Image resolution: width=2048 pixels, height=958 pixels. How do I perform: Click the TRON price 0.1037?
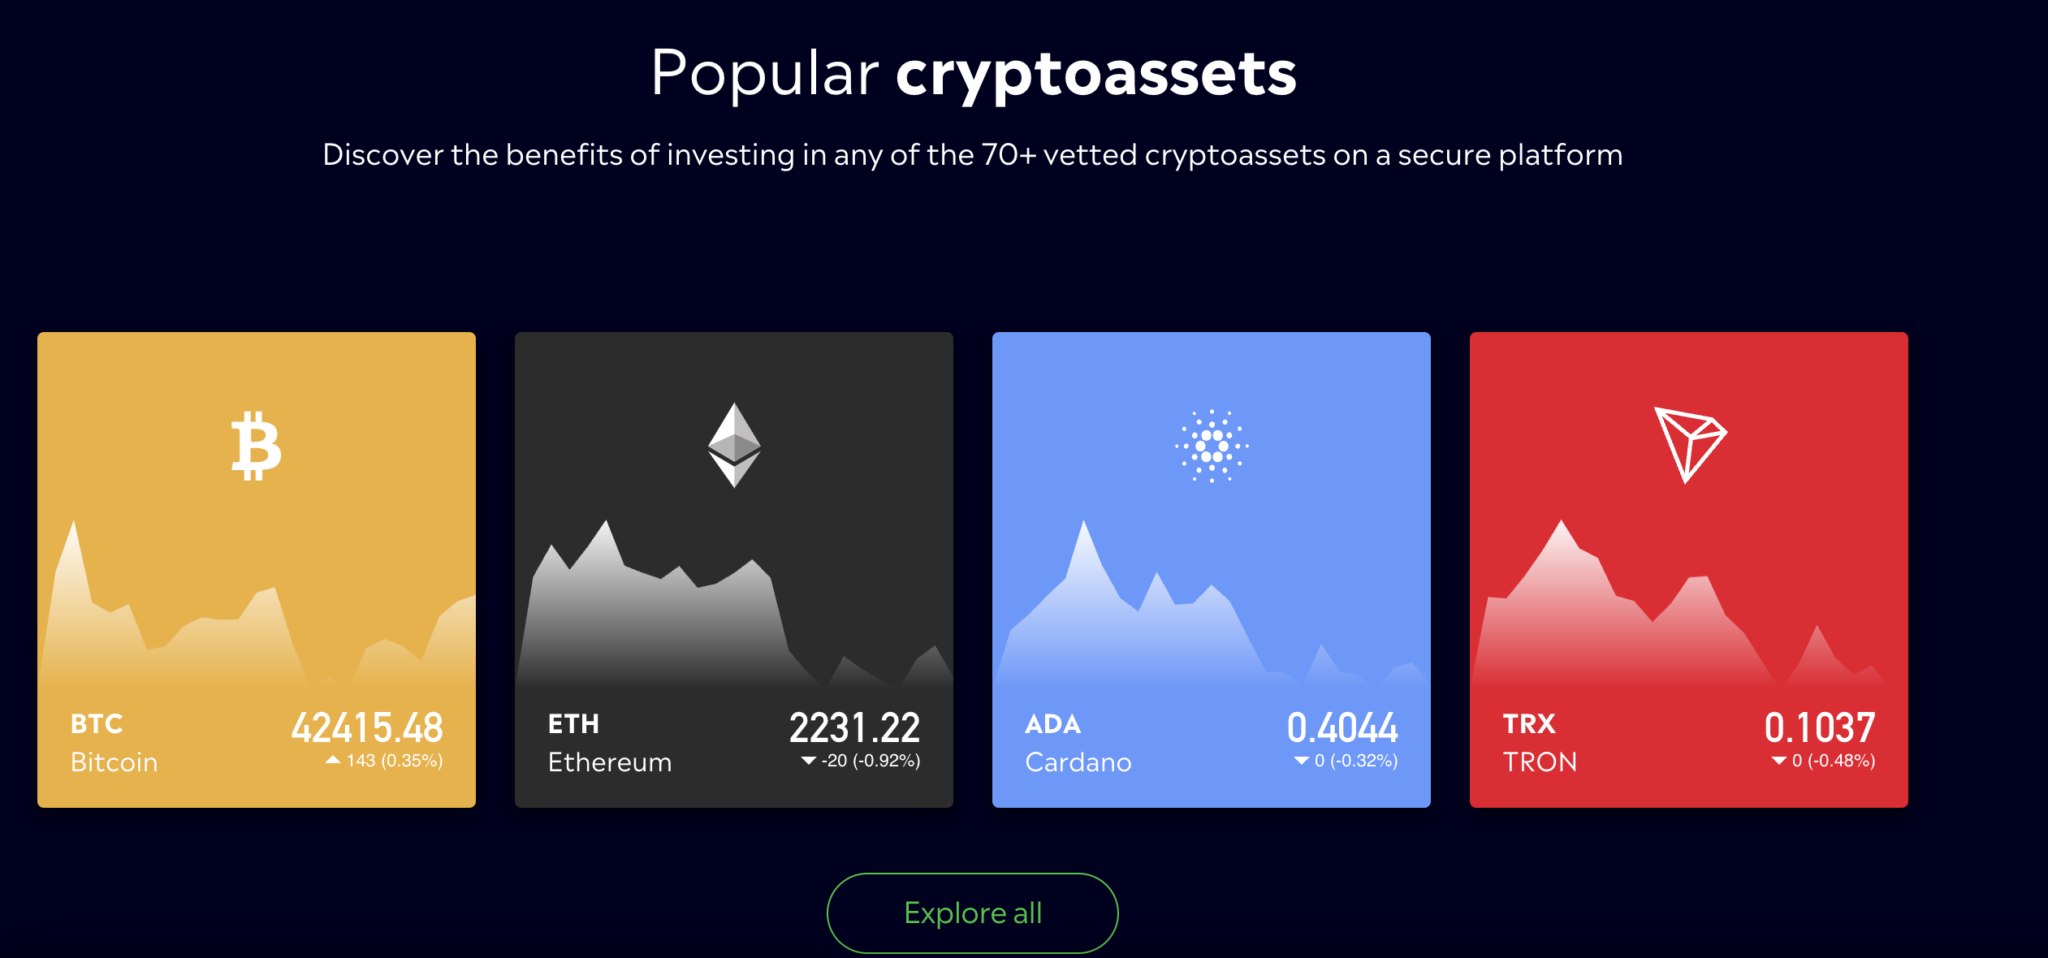coord(1821,726)
